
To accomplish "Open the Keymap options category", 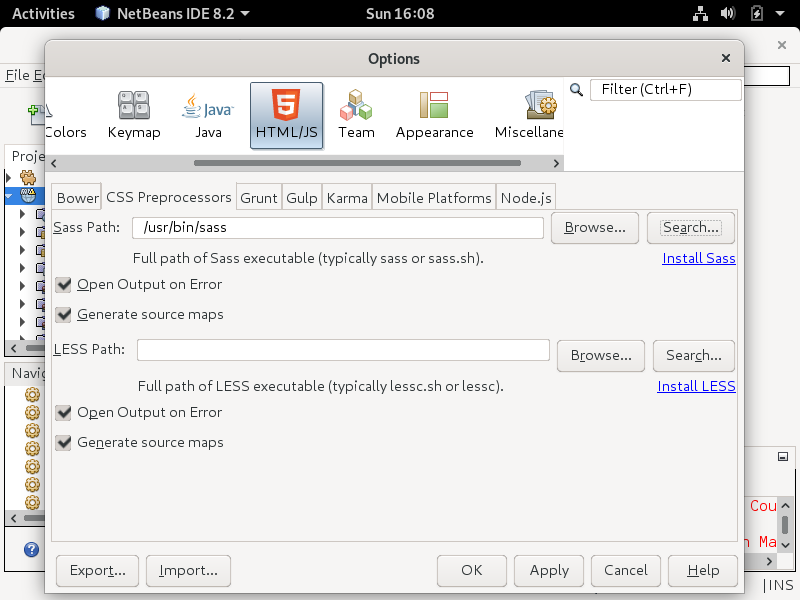I will (x=134, y=116).
